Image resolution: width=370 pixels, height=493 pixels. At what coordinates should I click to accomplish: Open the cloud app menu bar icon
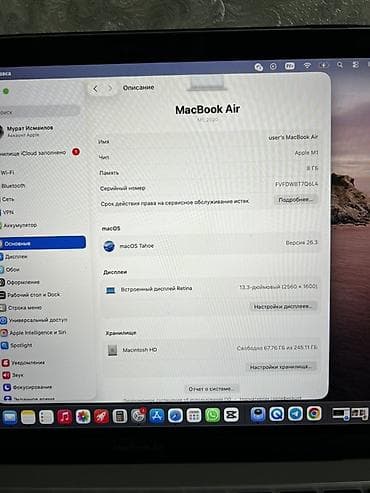[x=259, y=67]
